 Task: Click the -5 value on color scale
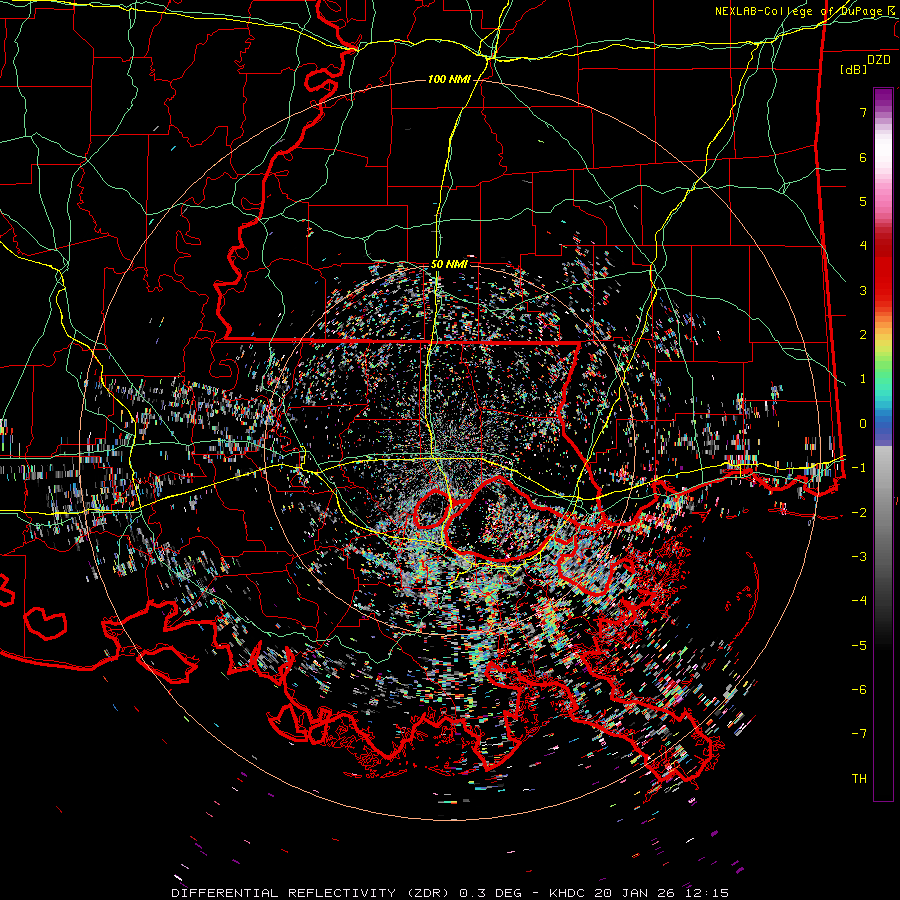[859, 645]
